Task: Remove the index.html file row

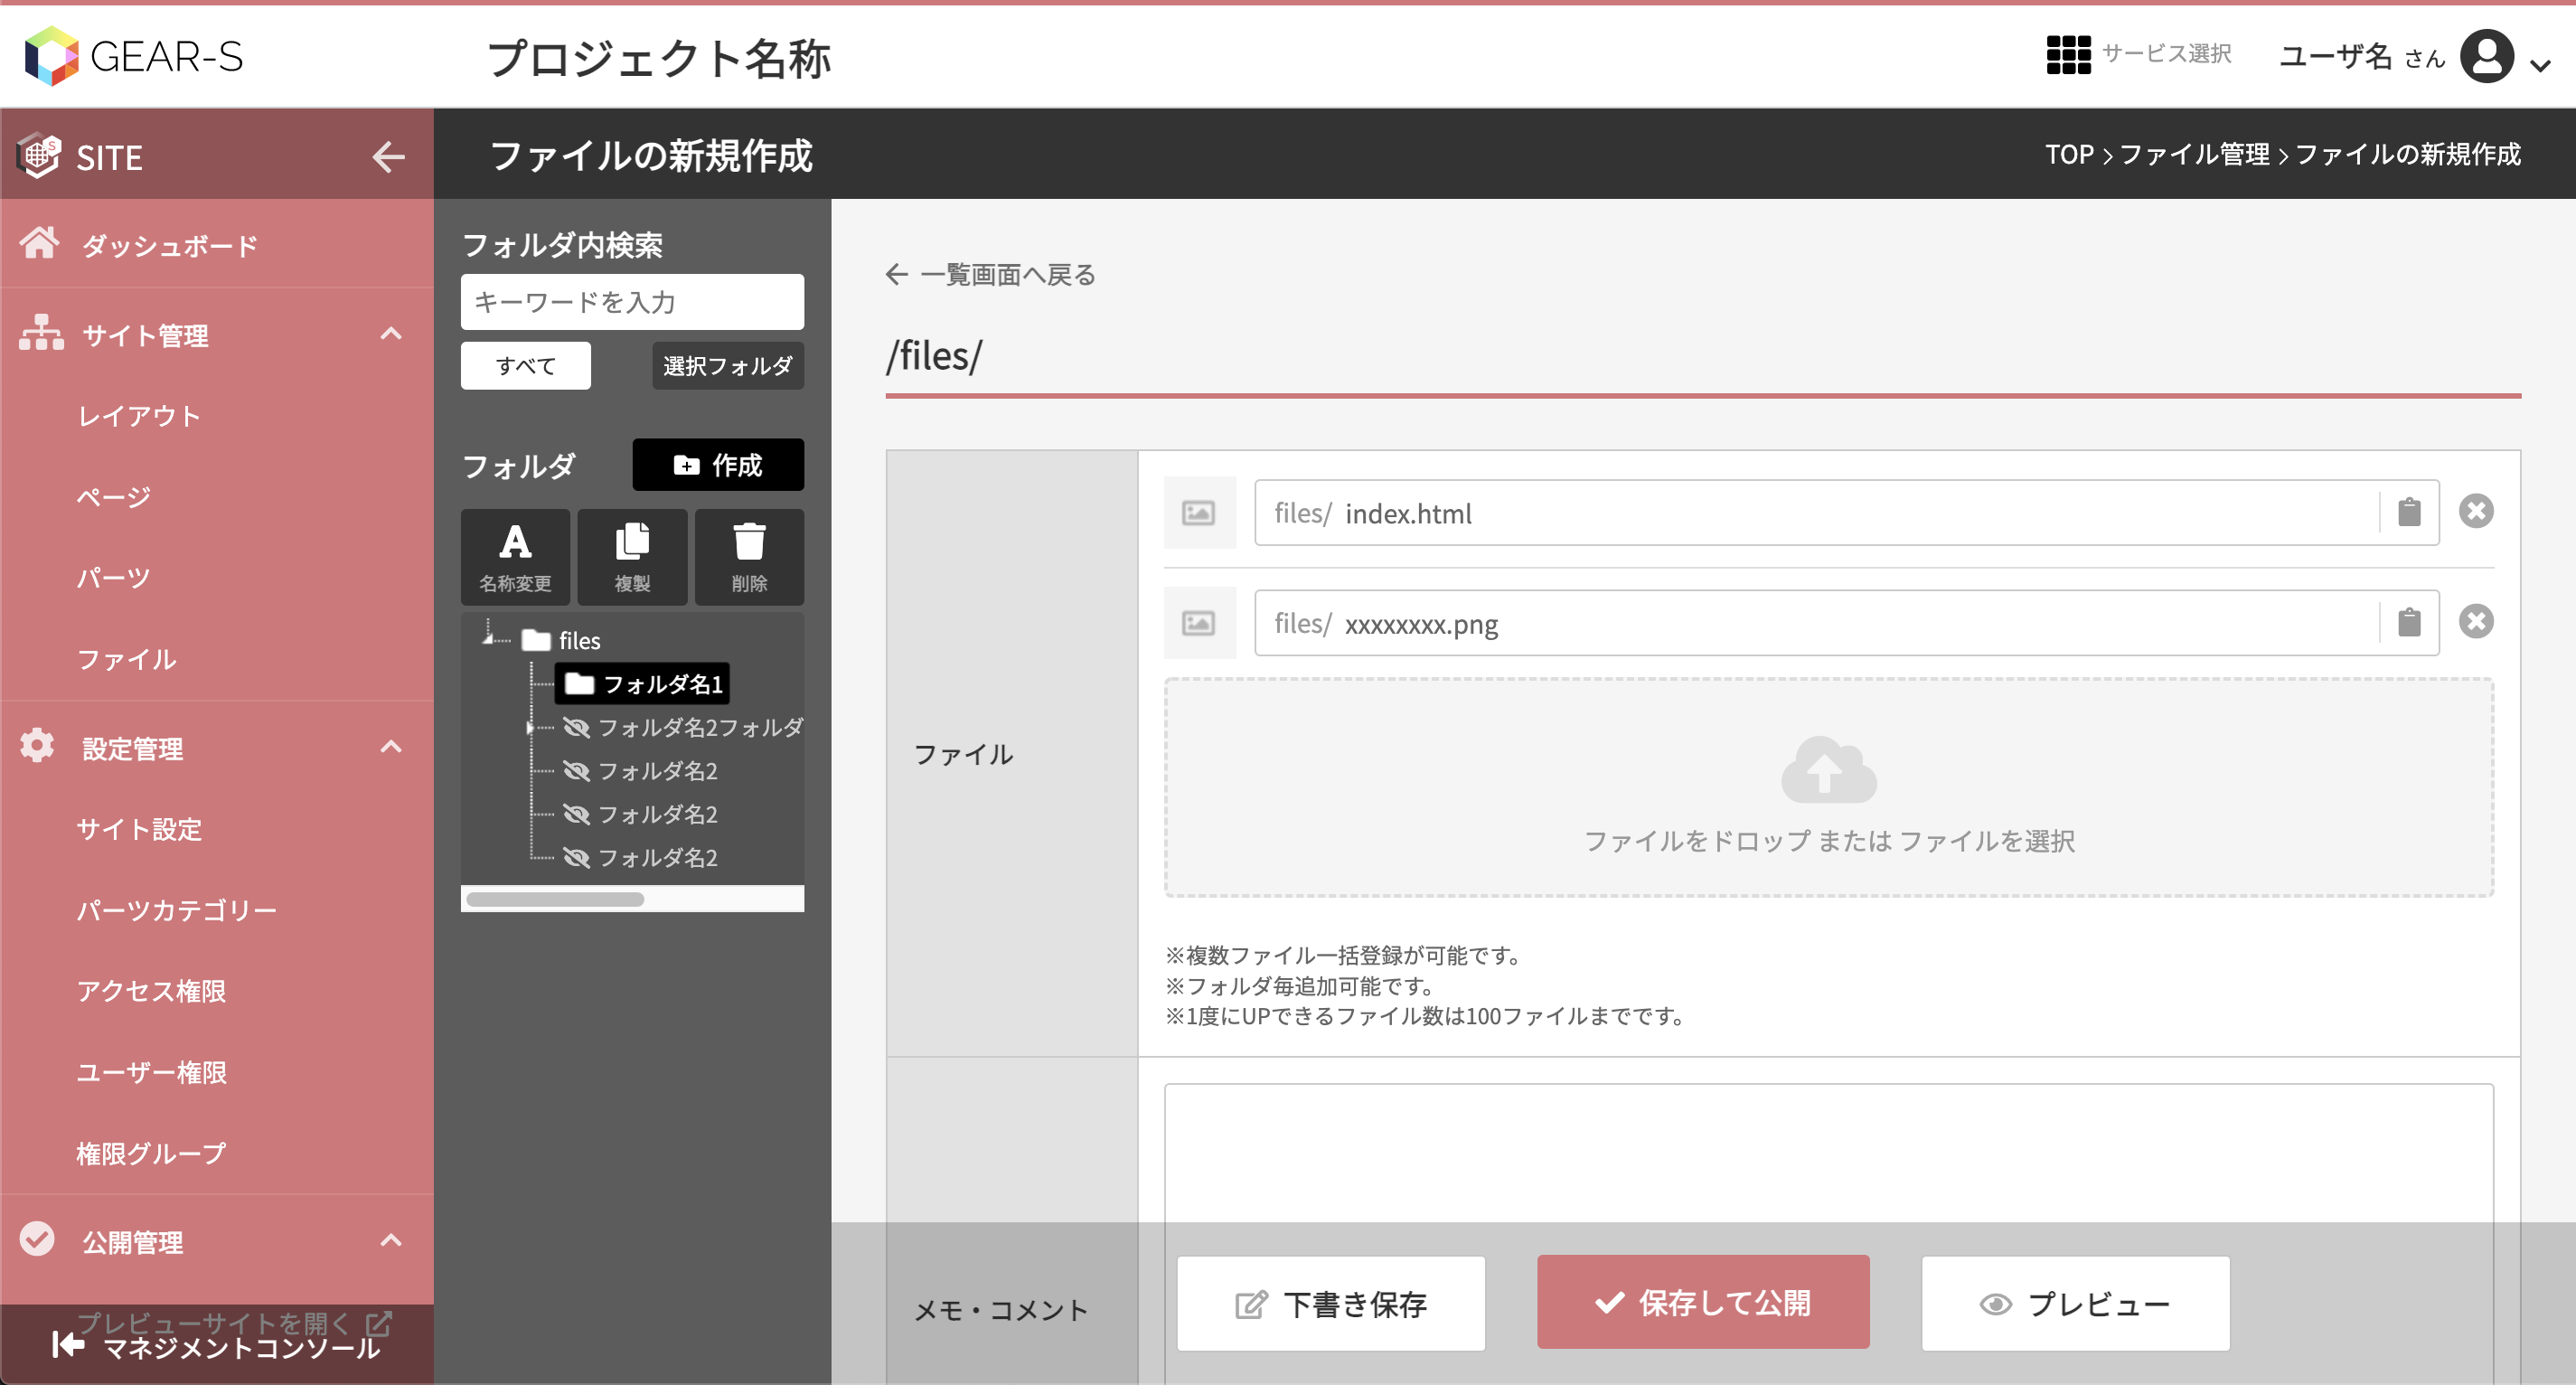Action: pos(2476,511)
